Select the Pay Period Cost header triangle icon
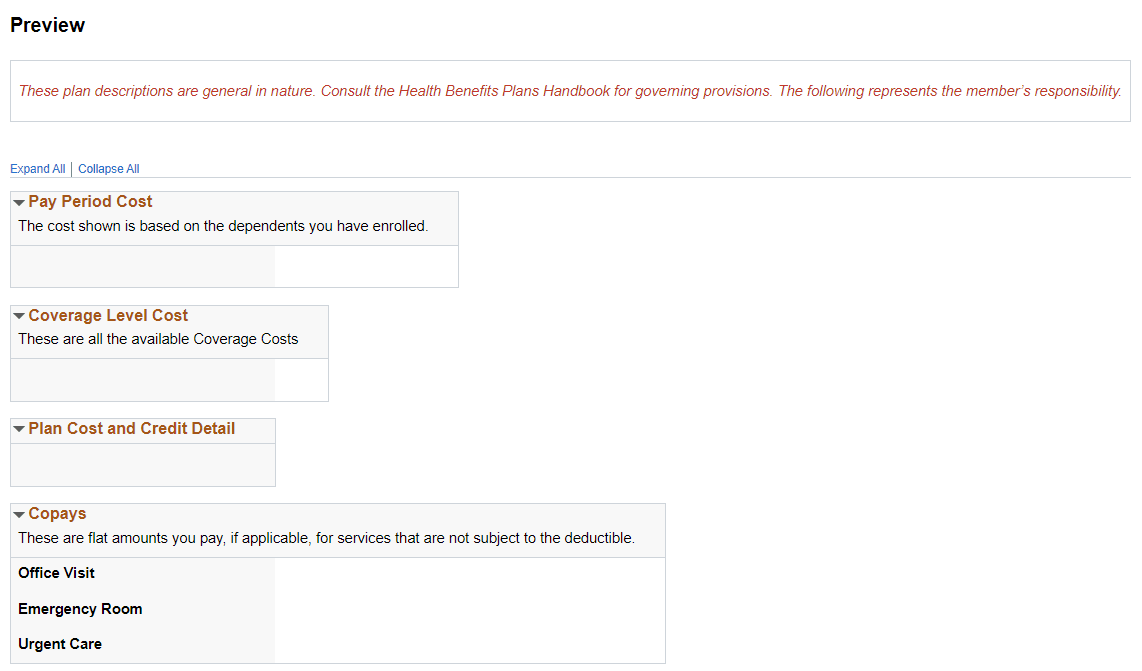Screen dimensions: 1142x671 pos(19,201)
